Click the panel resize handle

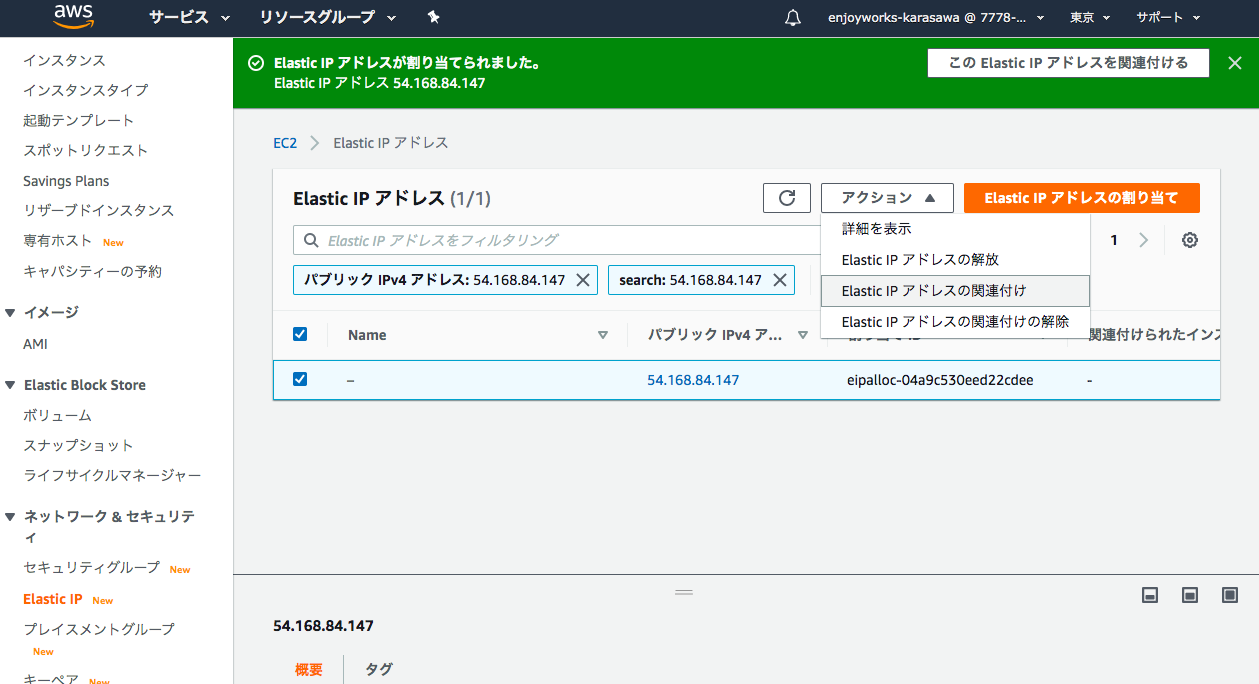pyautogui.click(x=684, y=593)
